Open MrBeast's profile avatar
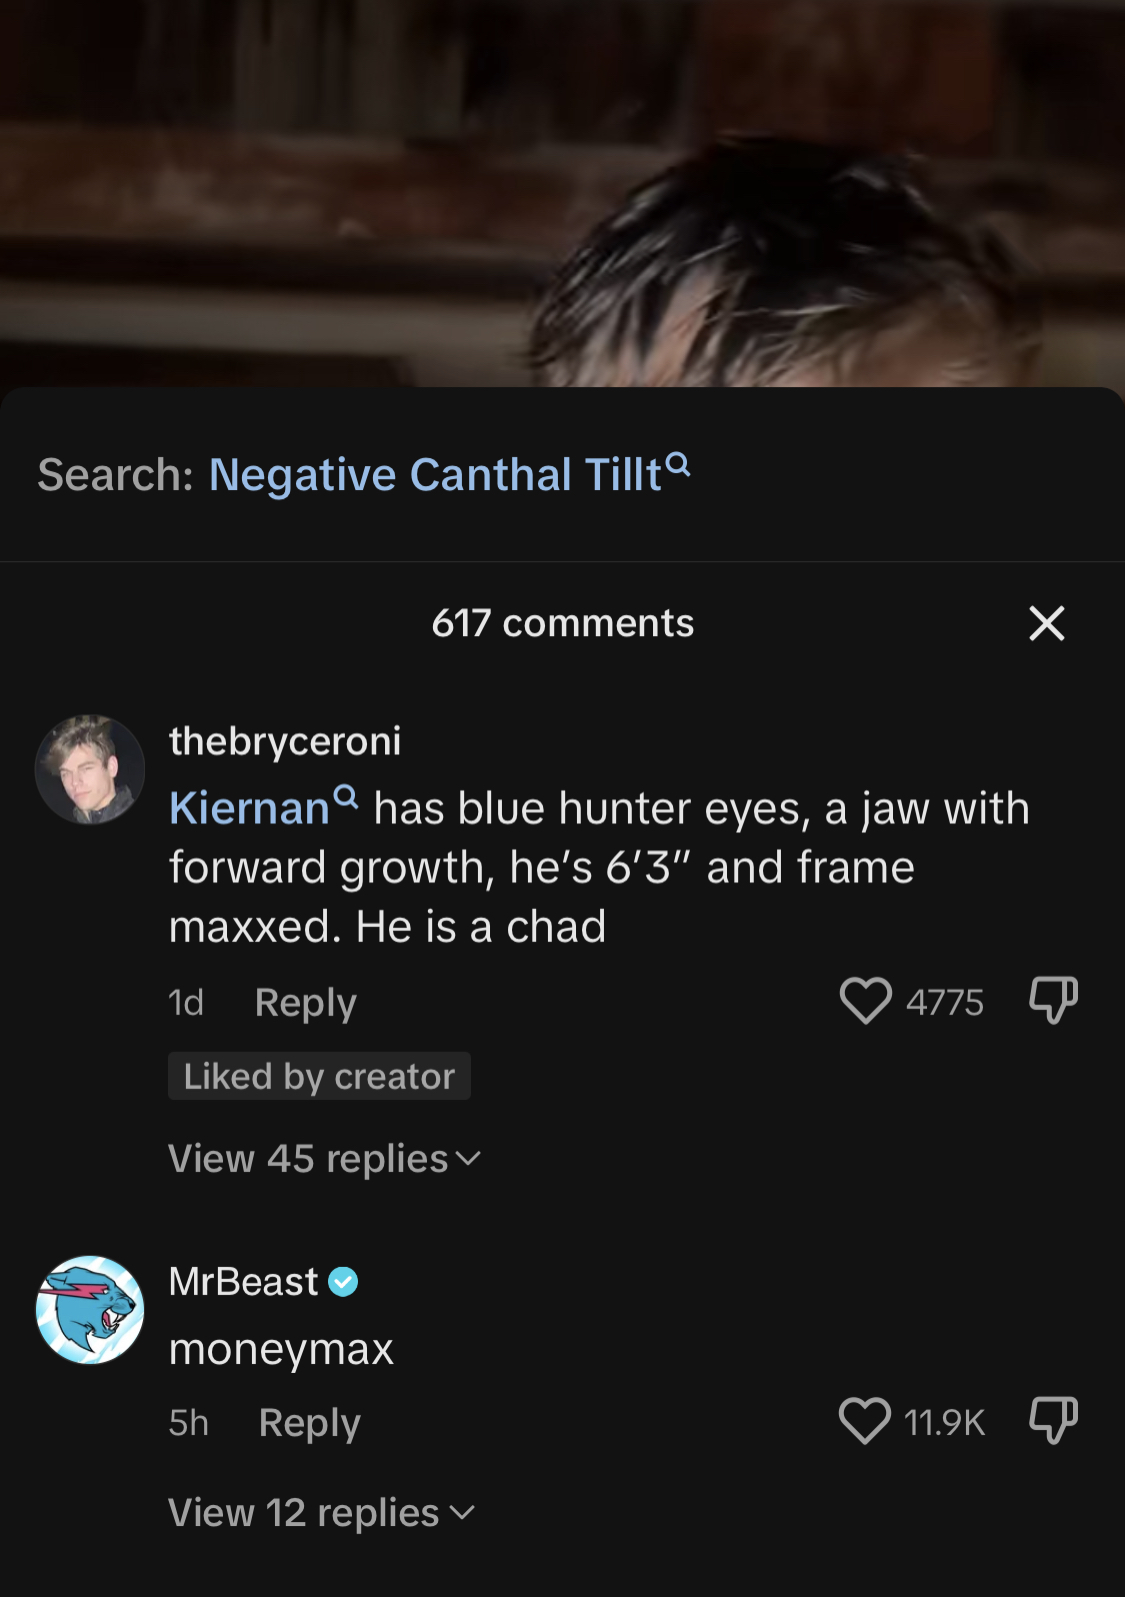This screenshot has width=1125, height=1597. (x=90, y=1310)
